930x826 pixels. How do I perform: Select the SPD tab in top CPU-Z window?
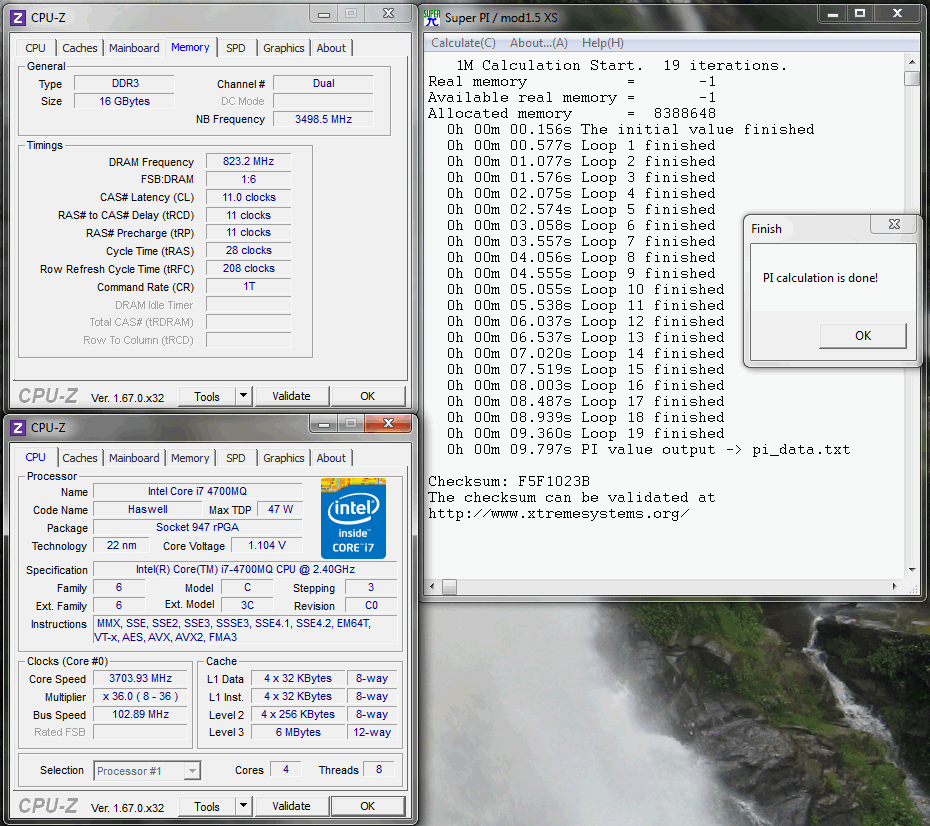pos(235,48)
